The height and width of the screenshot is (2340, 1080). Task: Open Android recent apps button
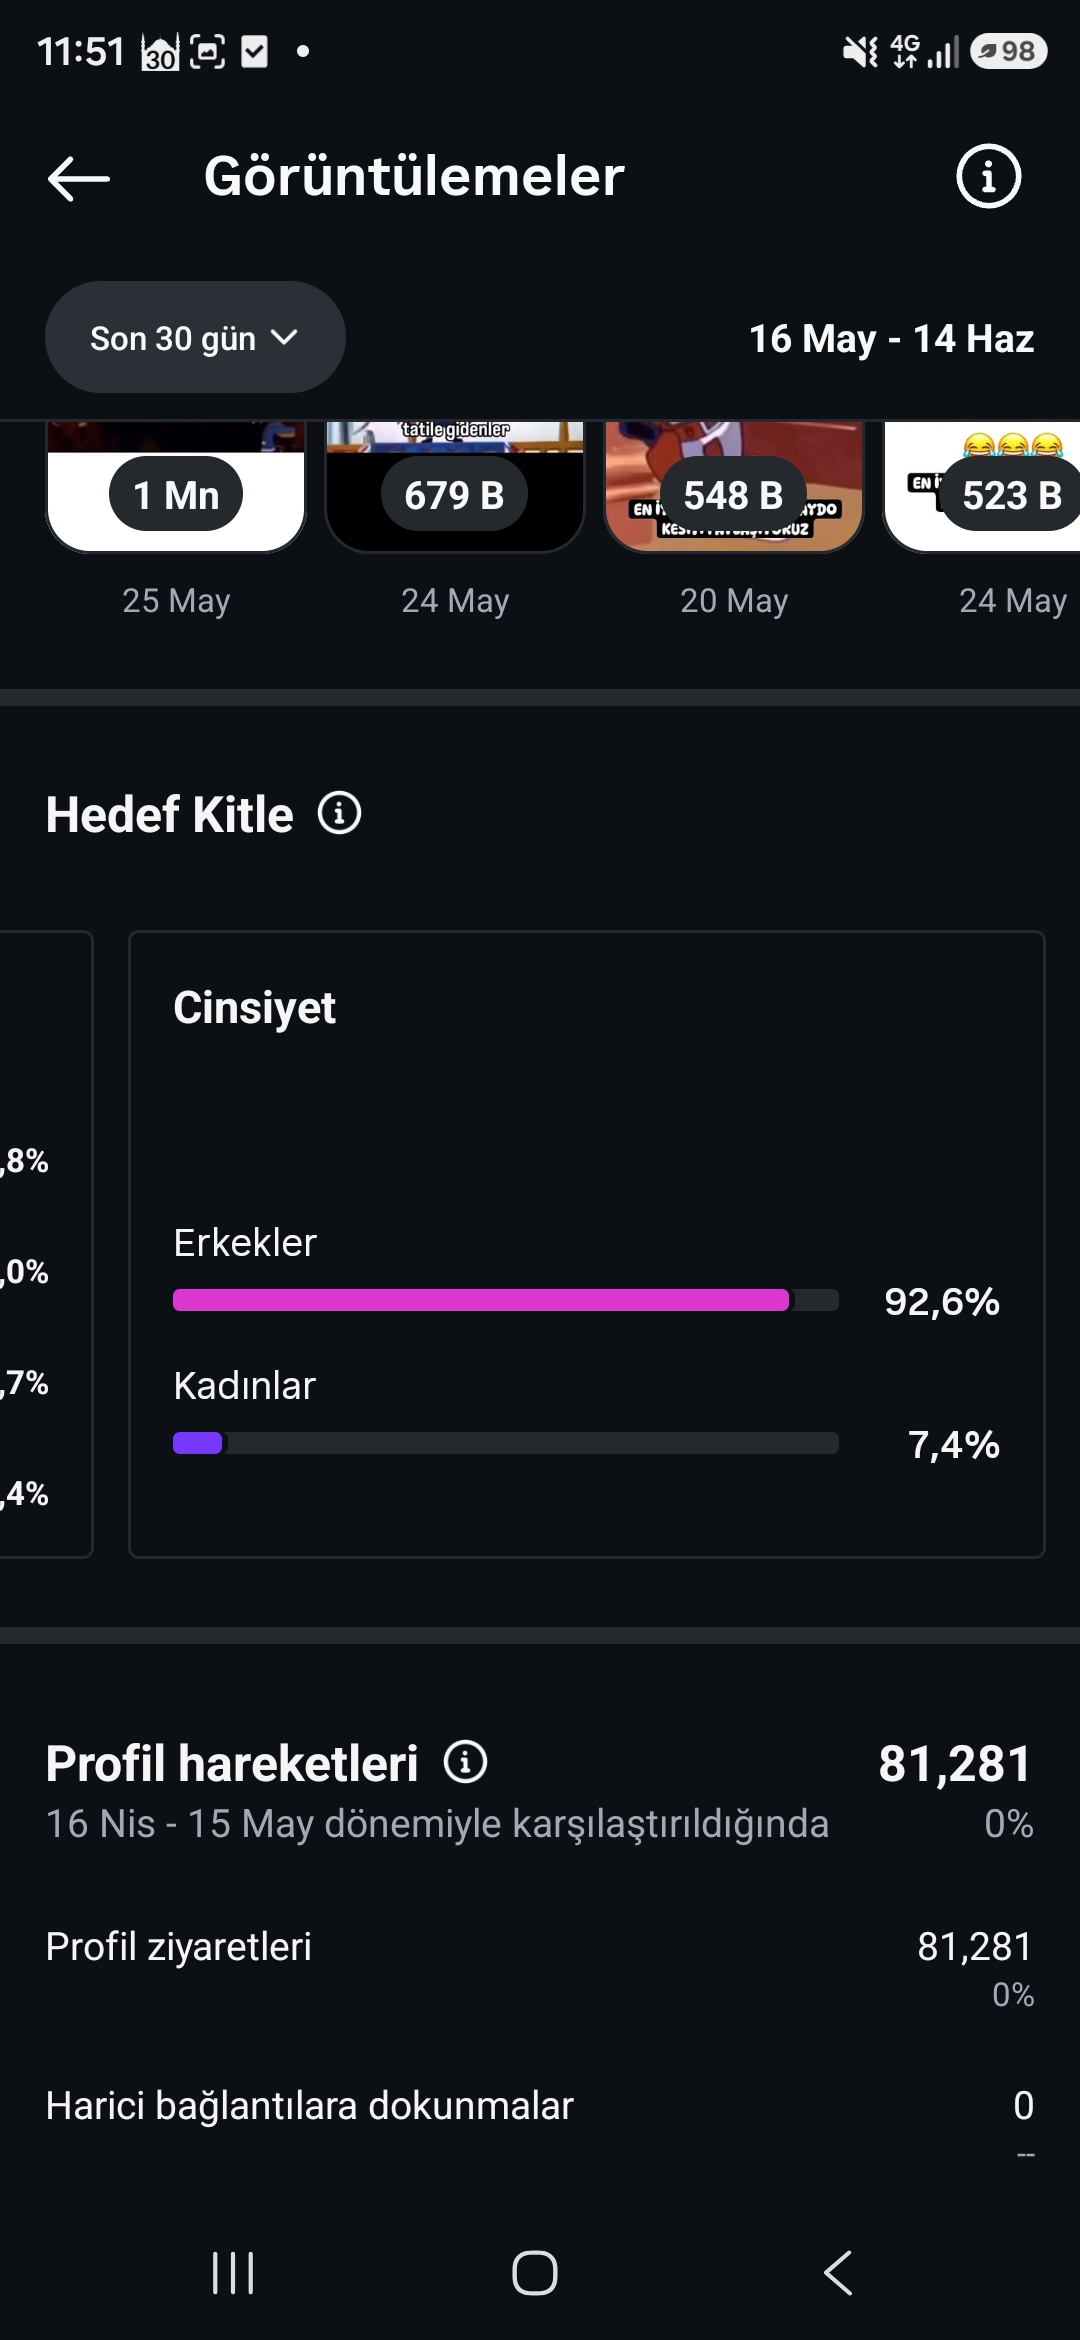click(x=233, y=2273)
